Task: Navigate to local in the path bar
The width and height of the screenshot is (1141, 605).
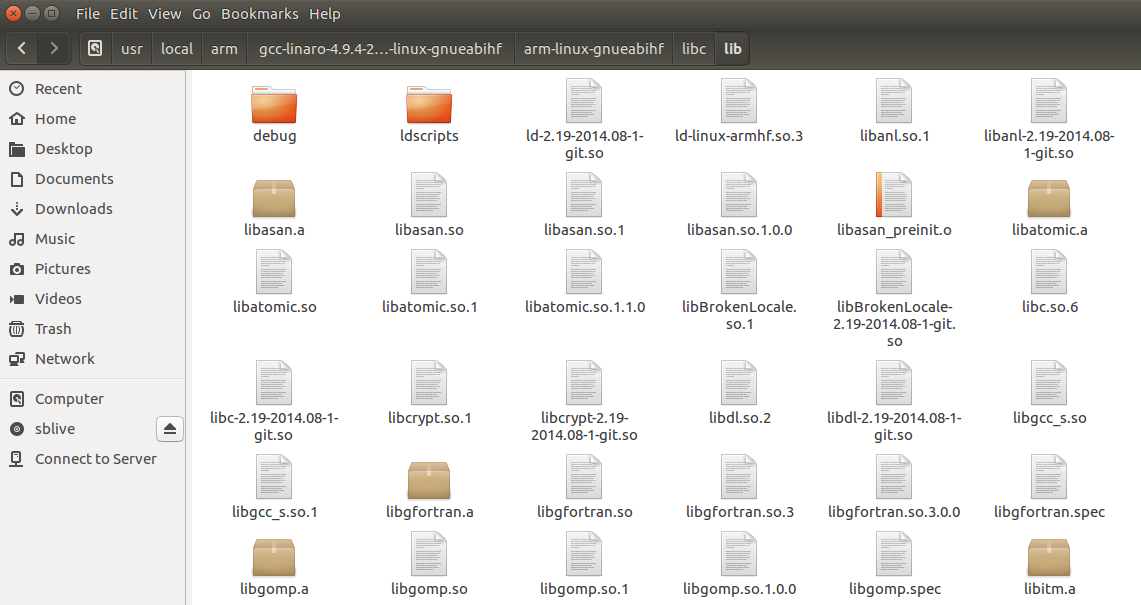Action: pos(177,49)
